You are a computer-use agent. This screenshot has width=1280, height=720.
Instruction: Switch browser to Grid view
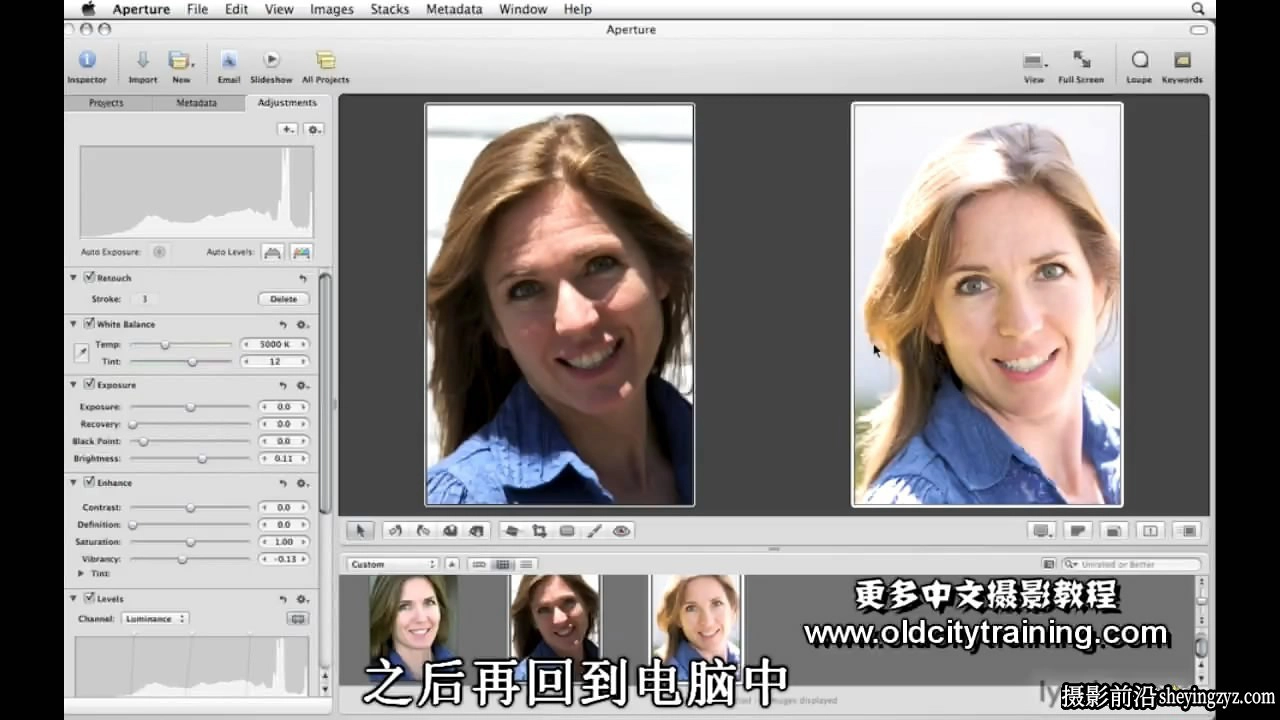tap(503, 564)
